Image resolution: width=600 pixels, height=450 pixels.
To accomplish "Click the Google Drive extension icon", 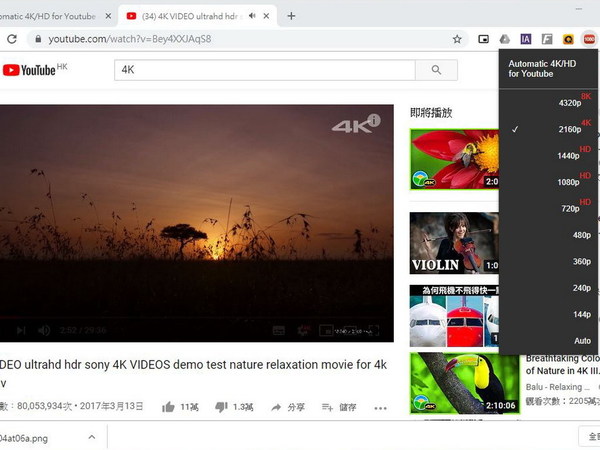I will click(x=505, y=39).
